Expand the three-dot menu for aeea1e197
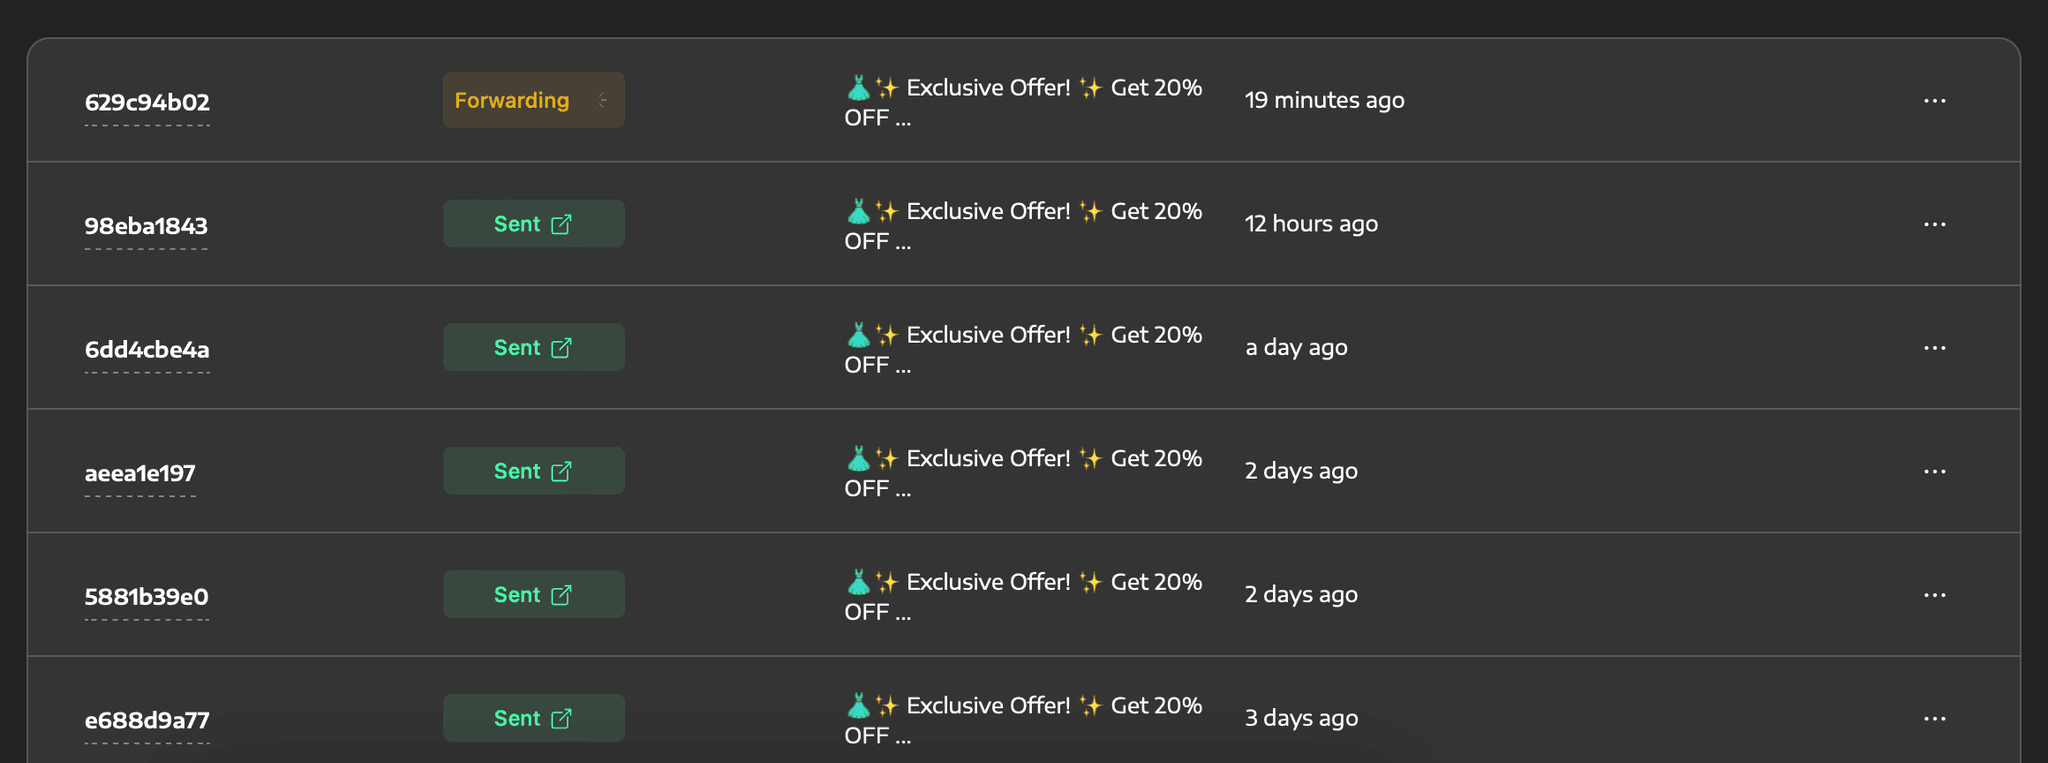Image resolution: width=2048 pixels, height=763 pixels. pos(1934,471)
